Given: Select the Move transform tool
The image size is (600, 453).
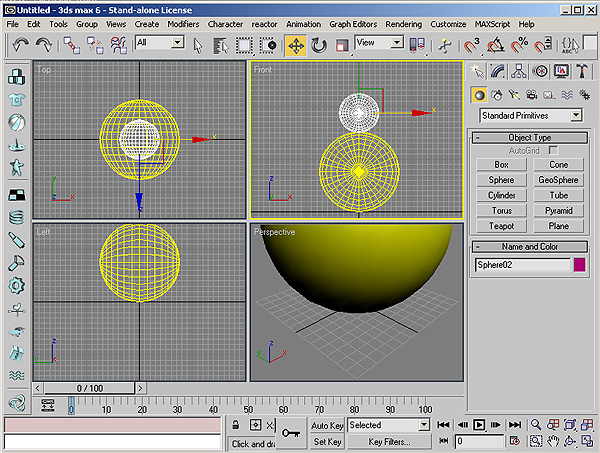Looking at the screenshot, I should (296, 45).
